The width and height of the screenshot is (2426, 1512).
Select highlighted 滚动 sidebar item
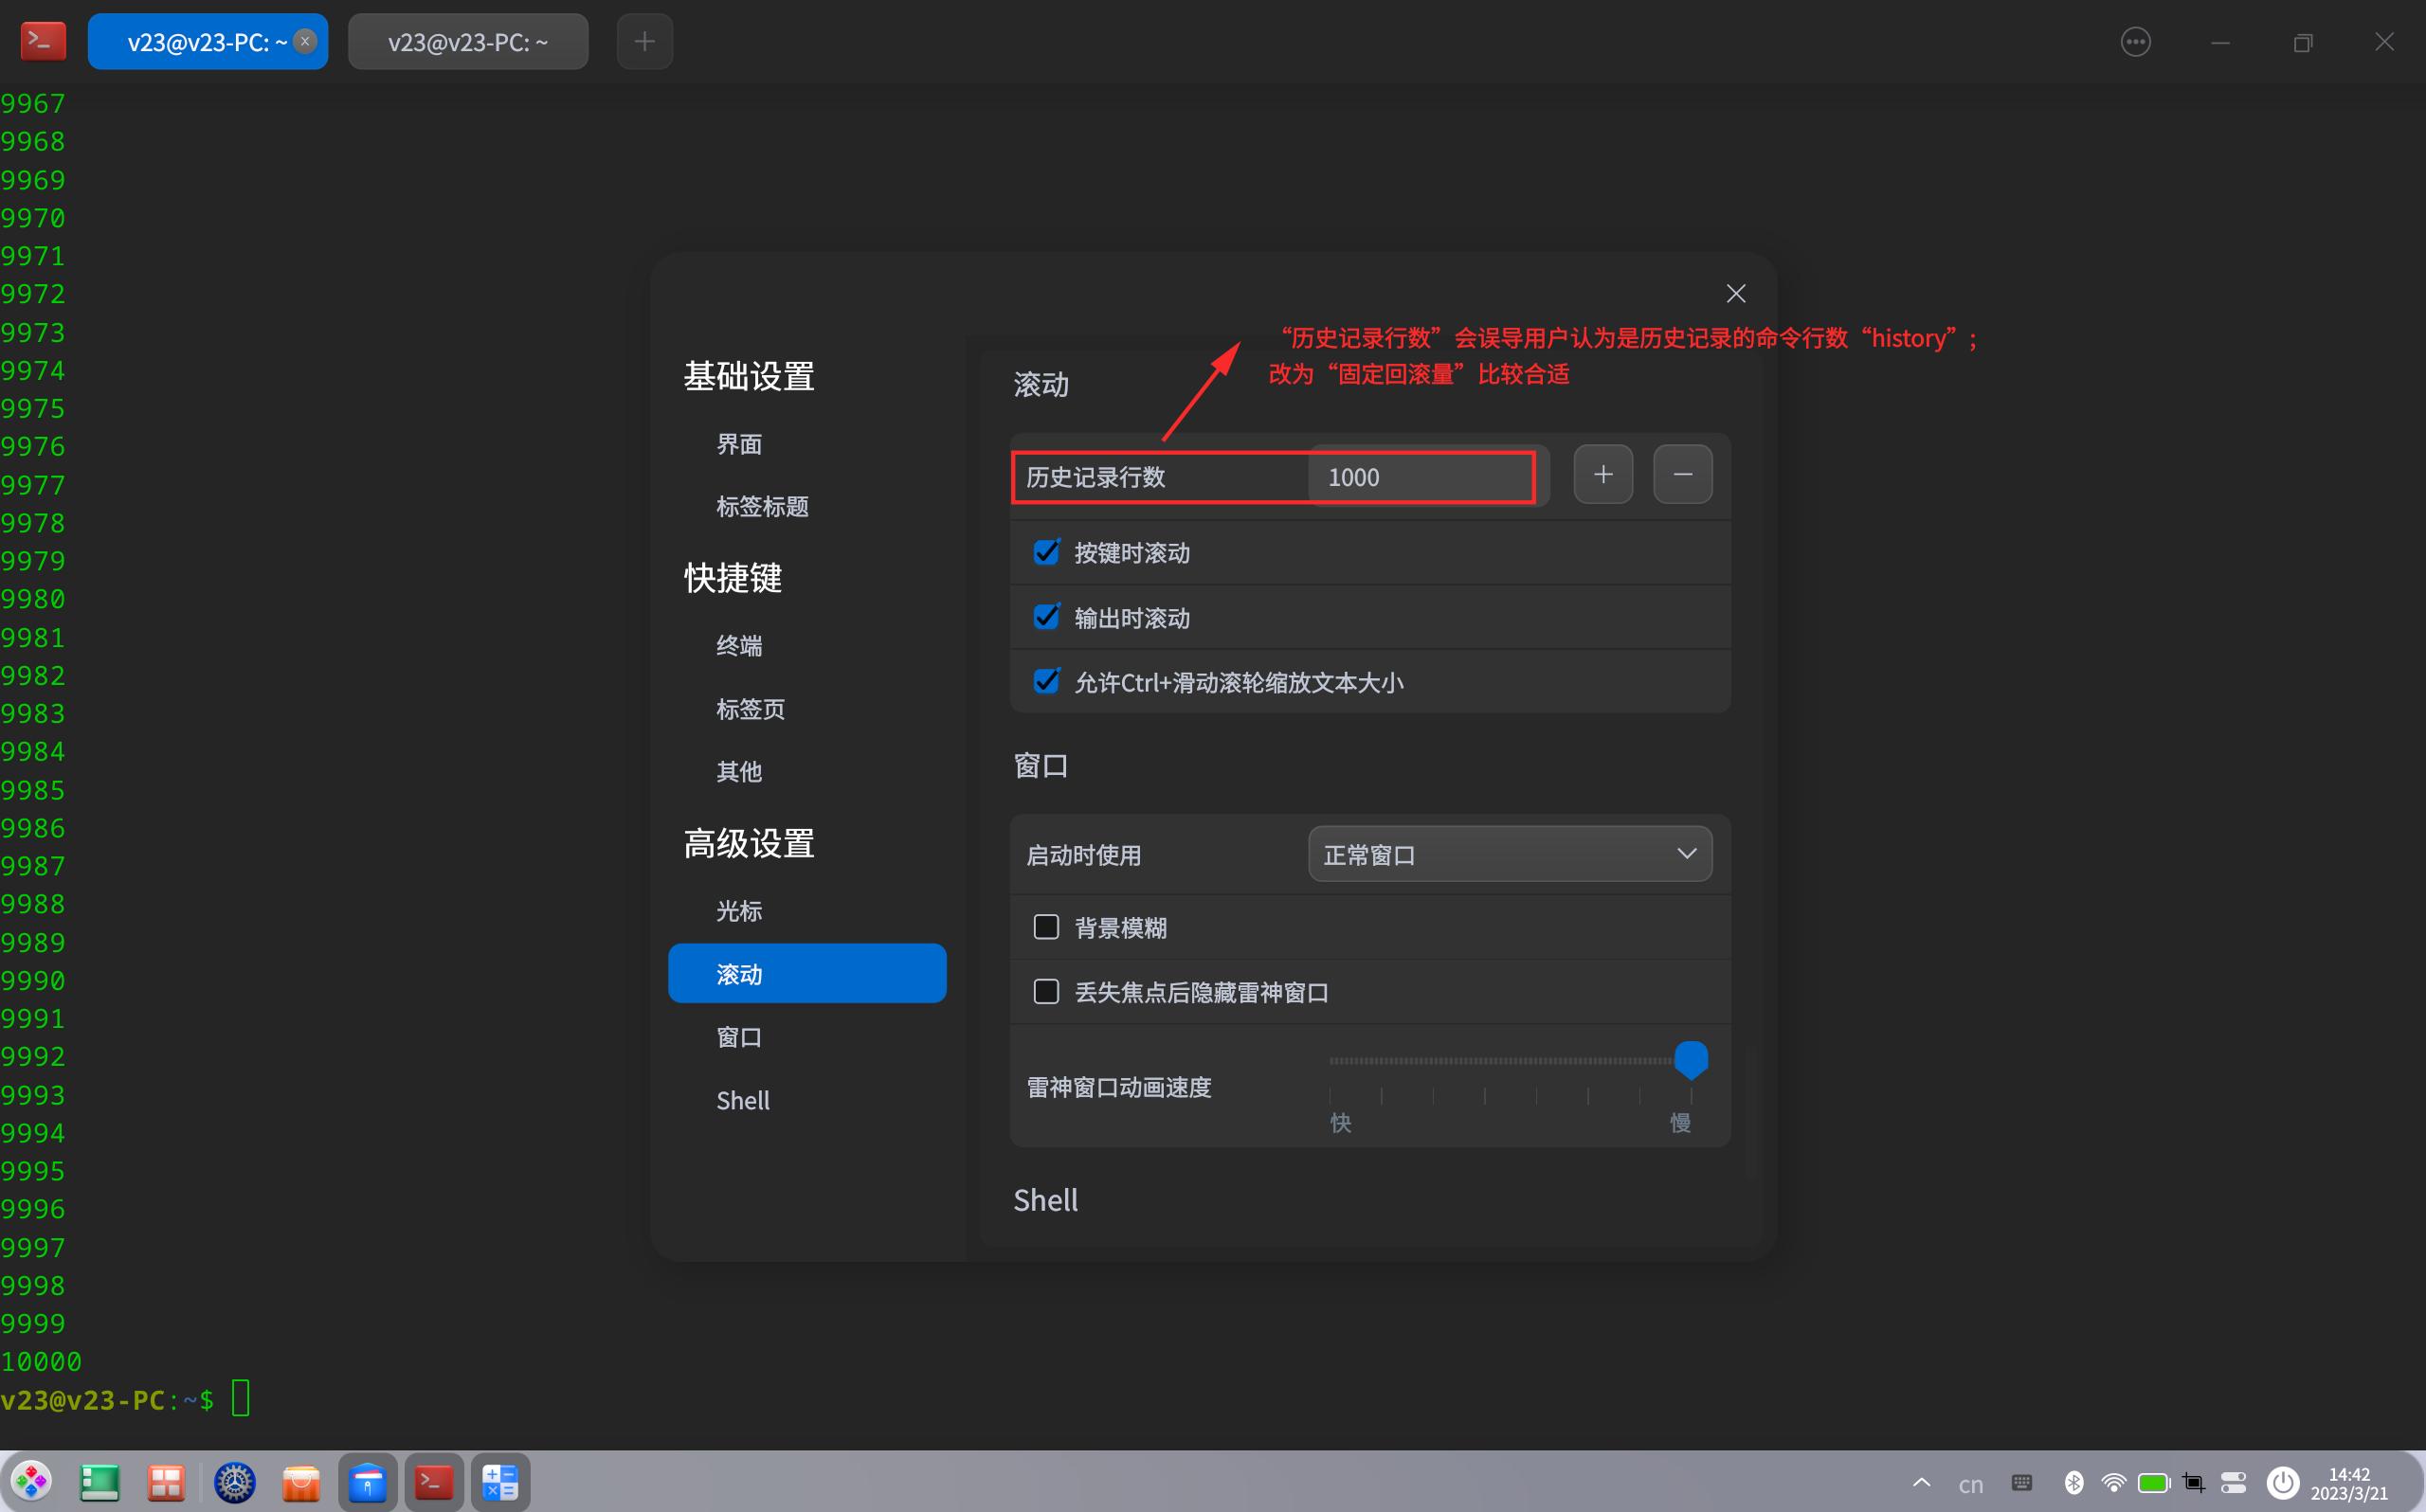click(x=807, y=973)
